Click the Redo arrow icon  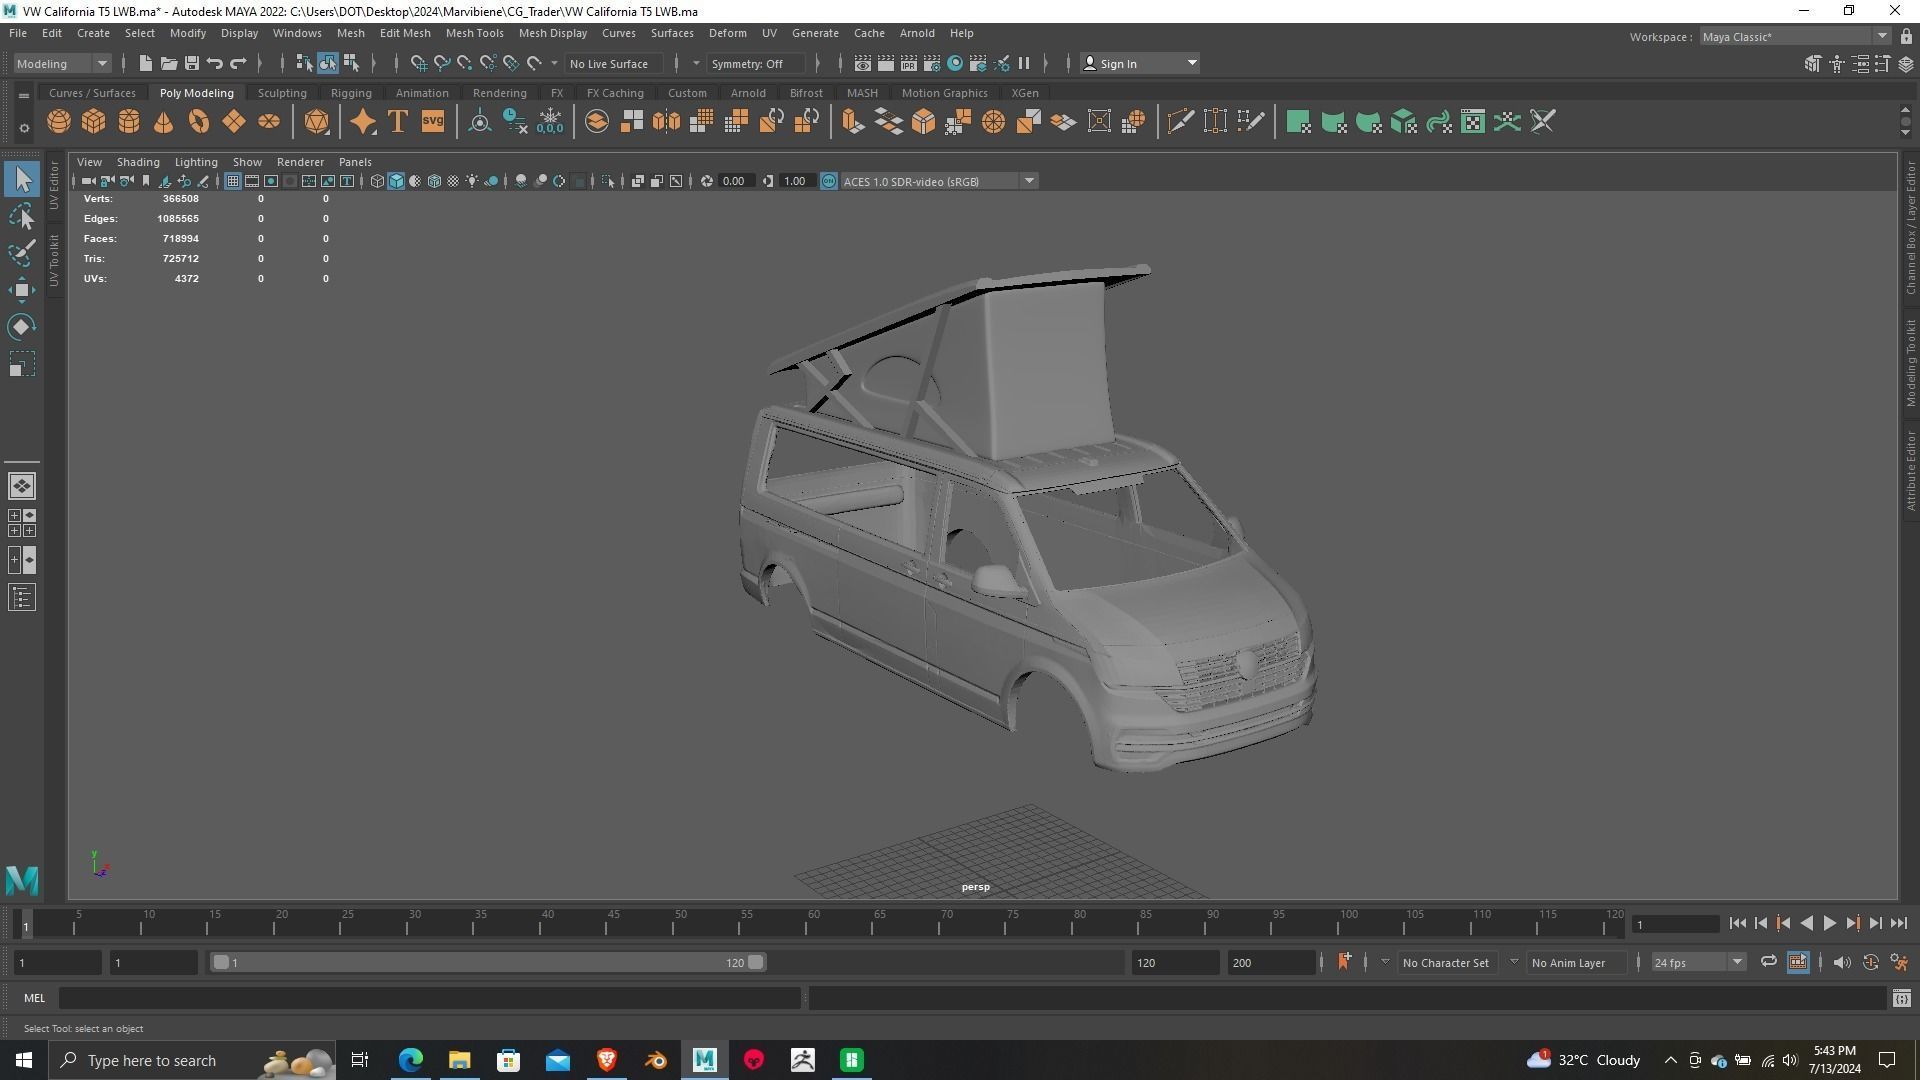click(238, 63)
